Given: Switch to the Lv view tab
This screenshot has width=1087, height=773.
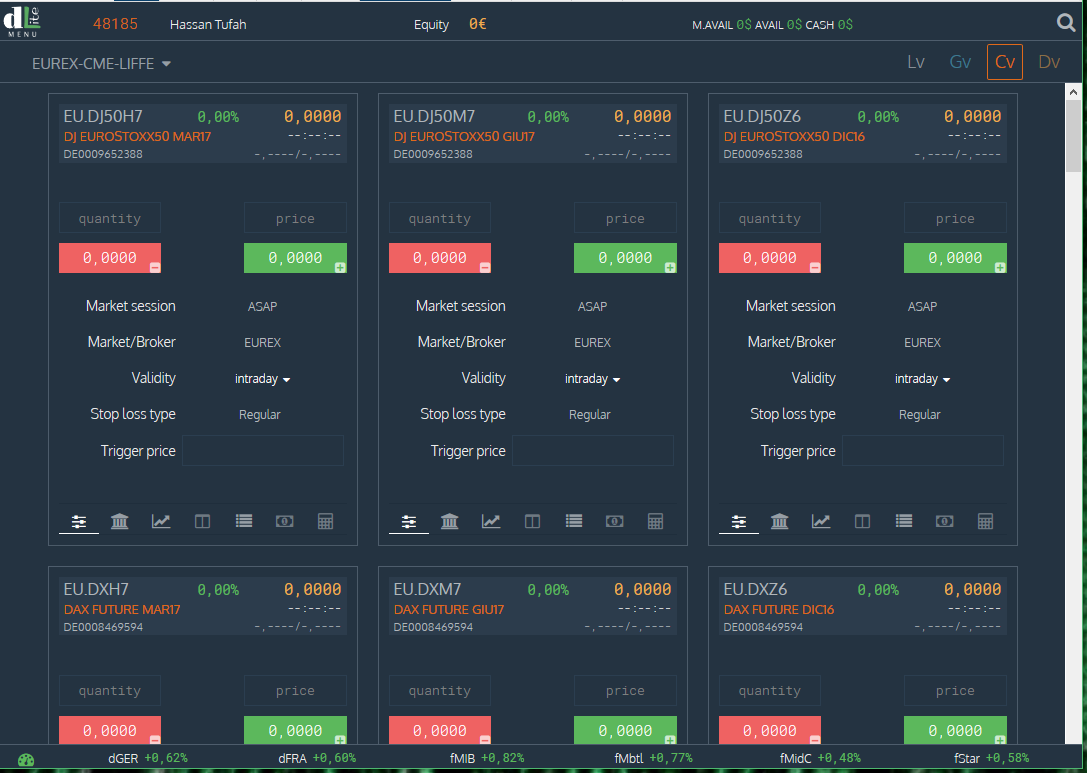Looking at the screenshot, I should pos(916,62).
